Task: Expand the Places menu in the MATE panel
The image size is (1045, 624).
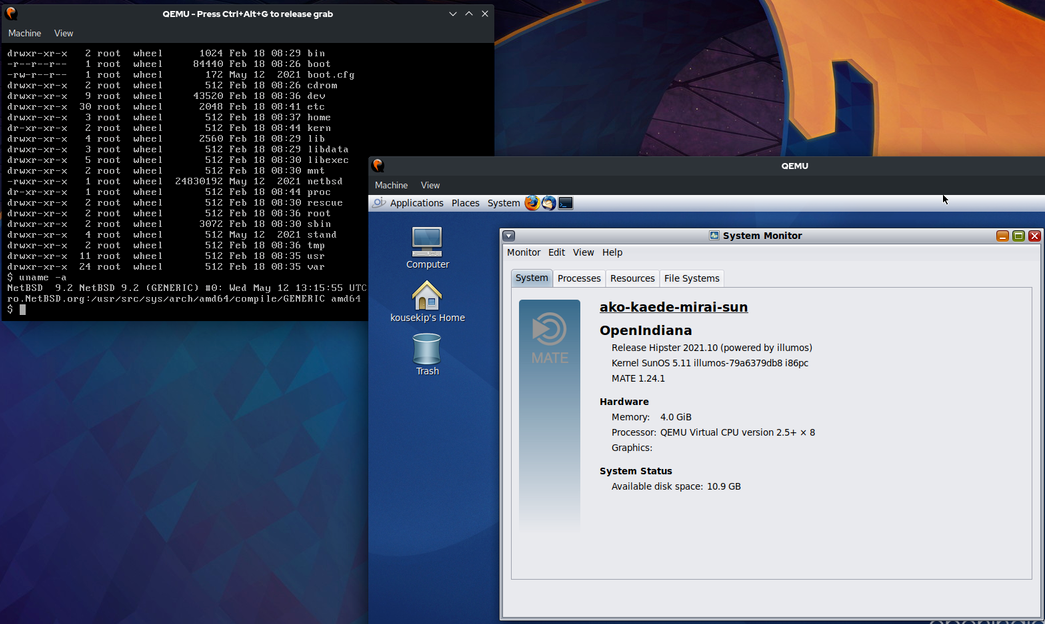Action: click(x=465, y=203)
